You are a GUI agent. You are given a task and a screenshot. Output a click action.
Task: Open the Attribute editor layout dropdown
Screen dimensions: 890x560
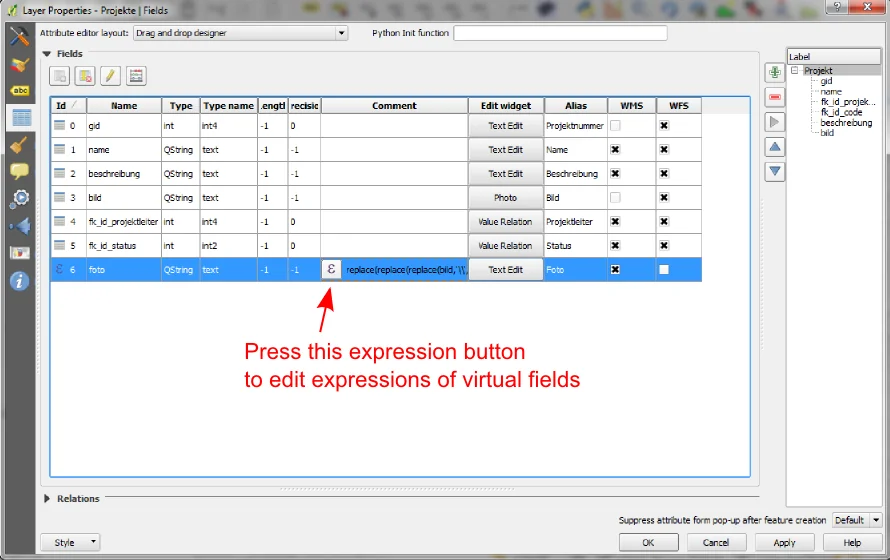coord(240,33)
